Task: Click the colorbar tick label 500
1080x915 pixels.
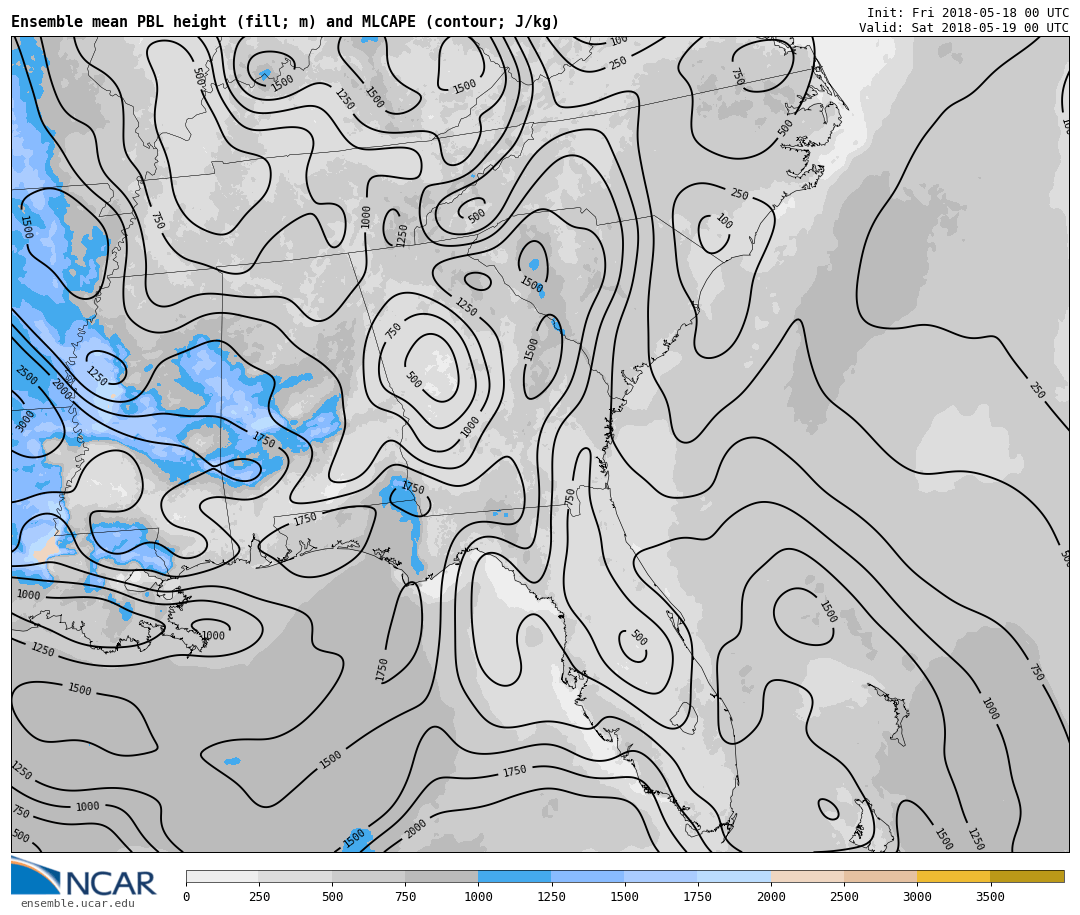Action: (332, 896)
